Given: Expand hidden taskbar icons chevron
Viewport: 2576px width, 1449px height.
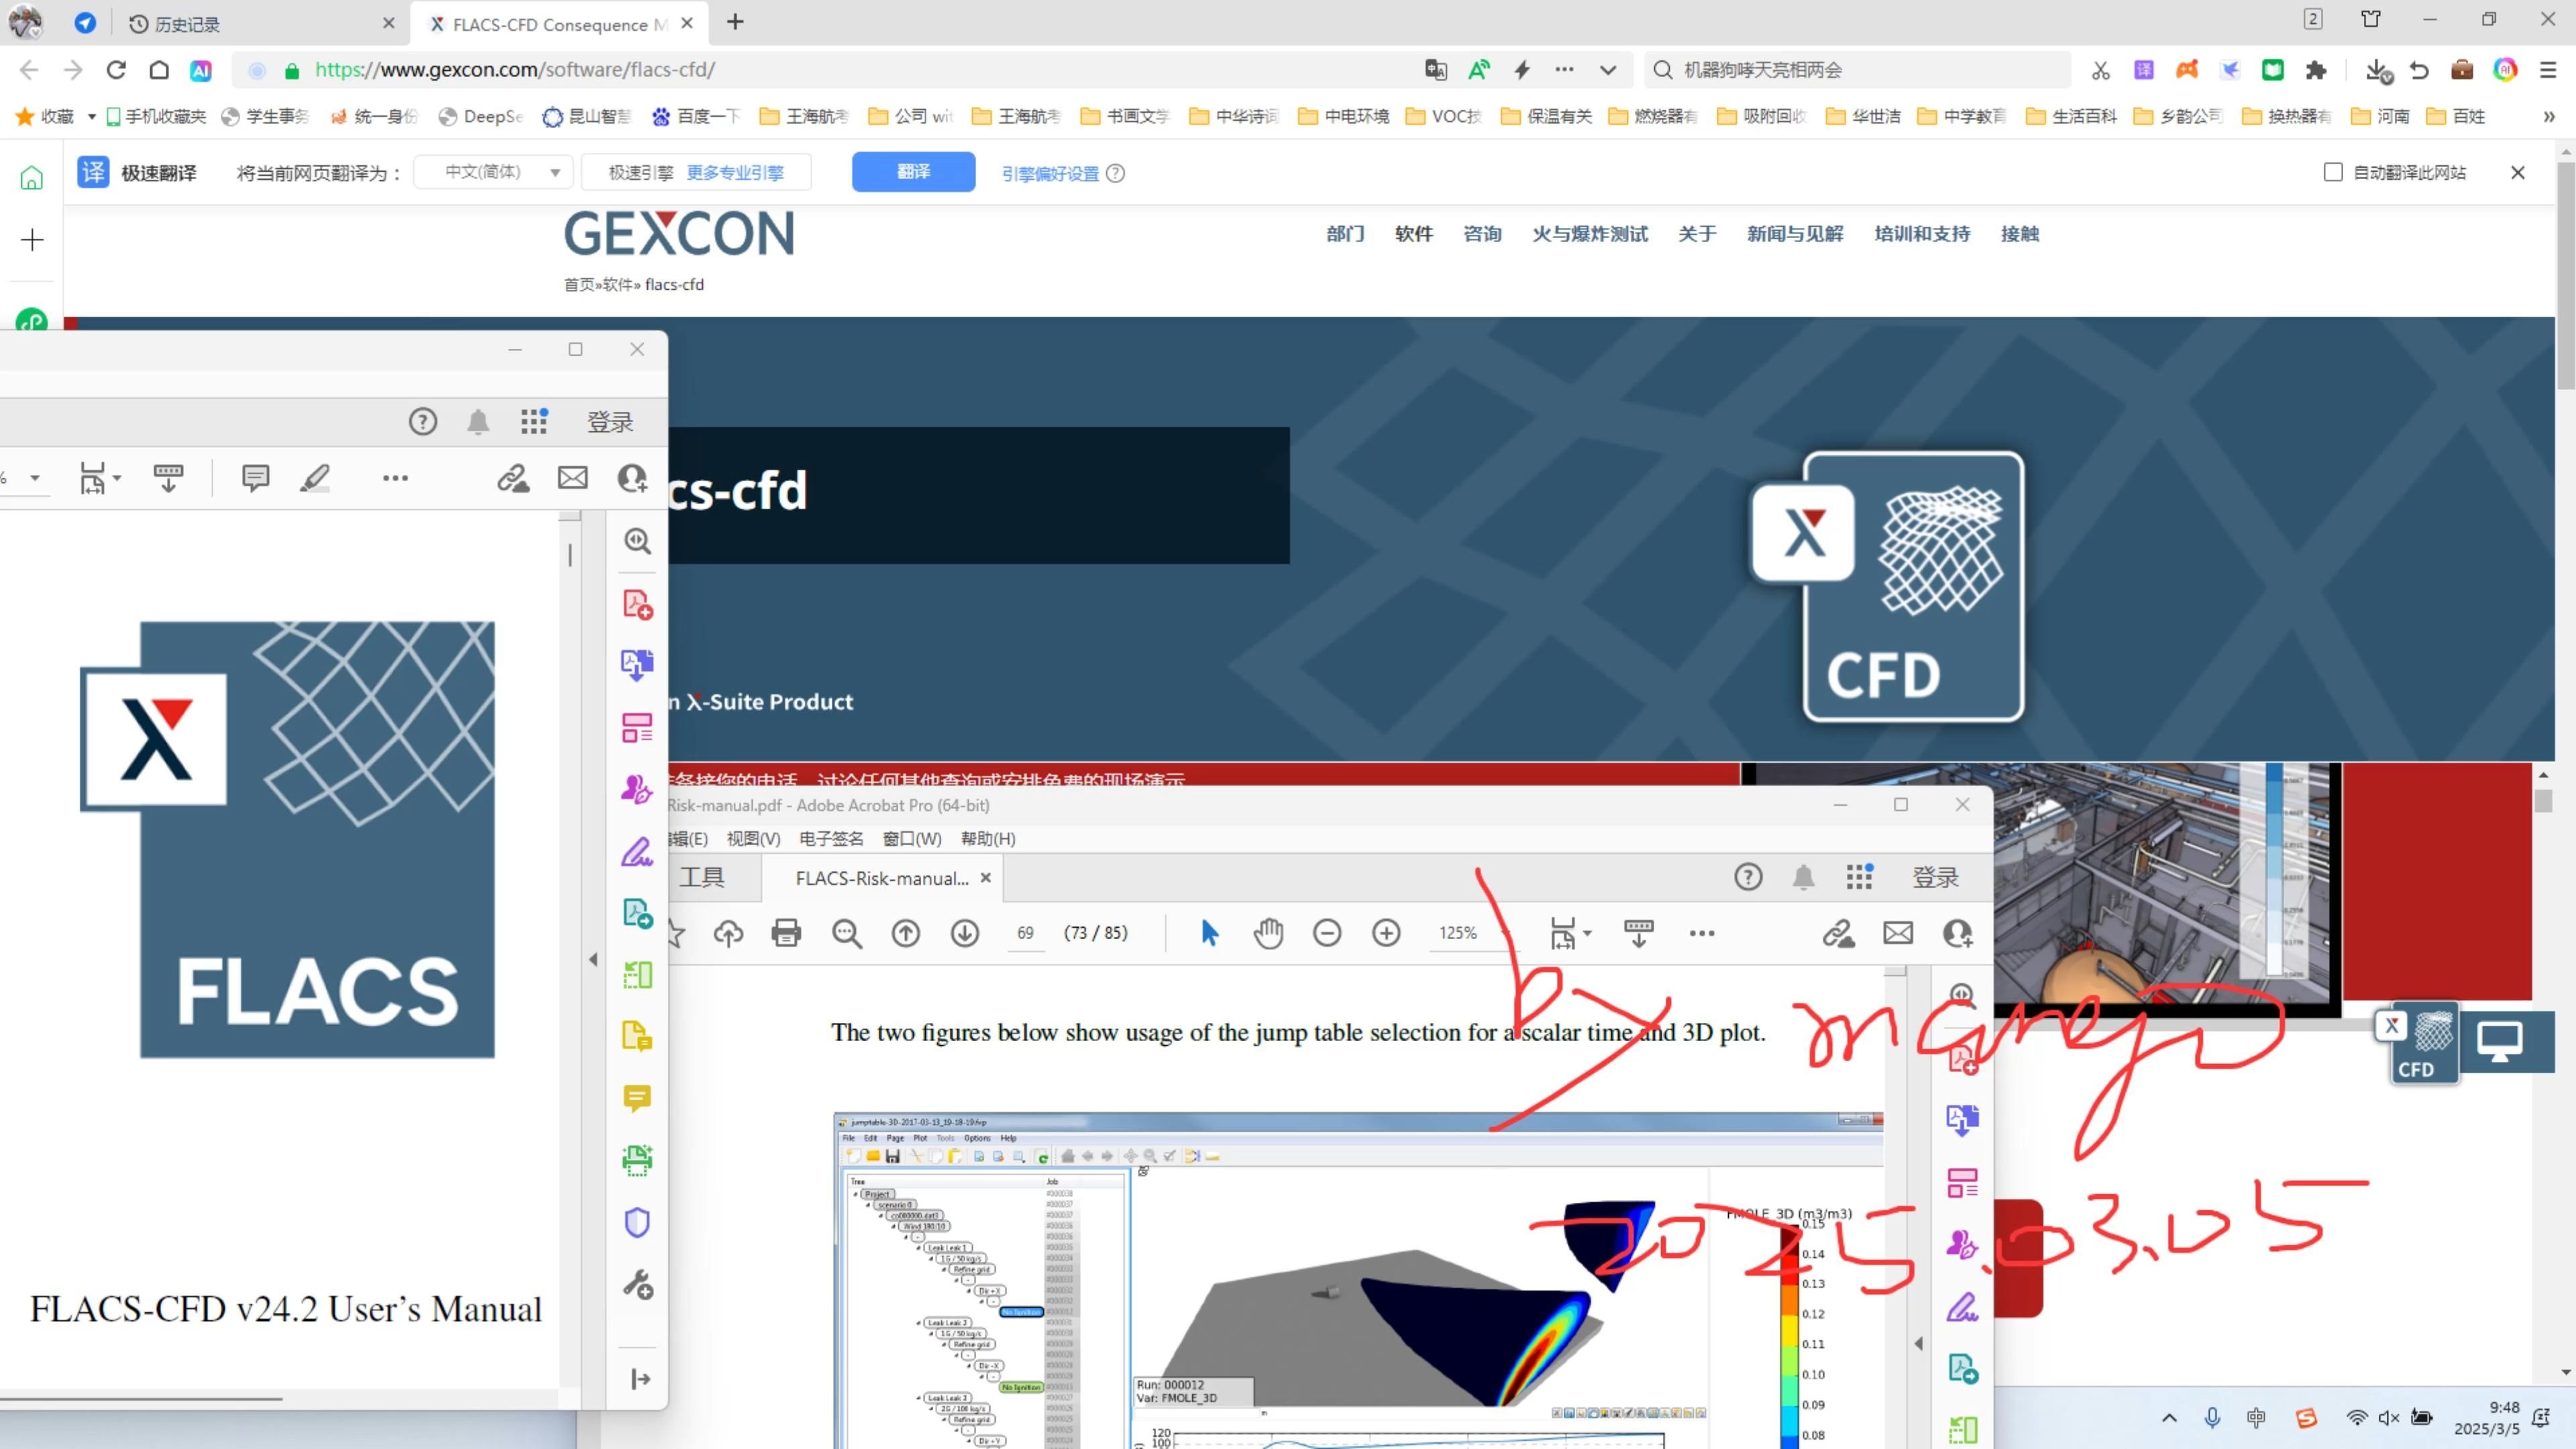Looking at the screenshot, I should pos(2170,1417).
